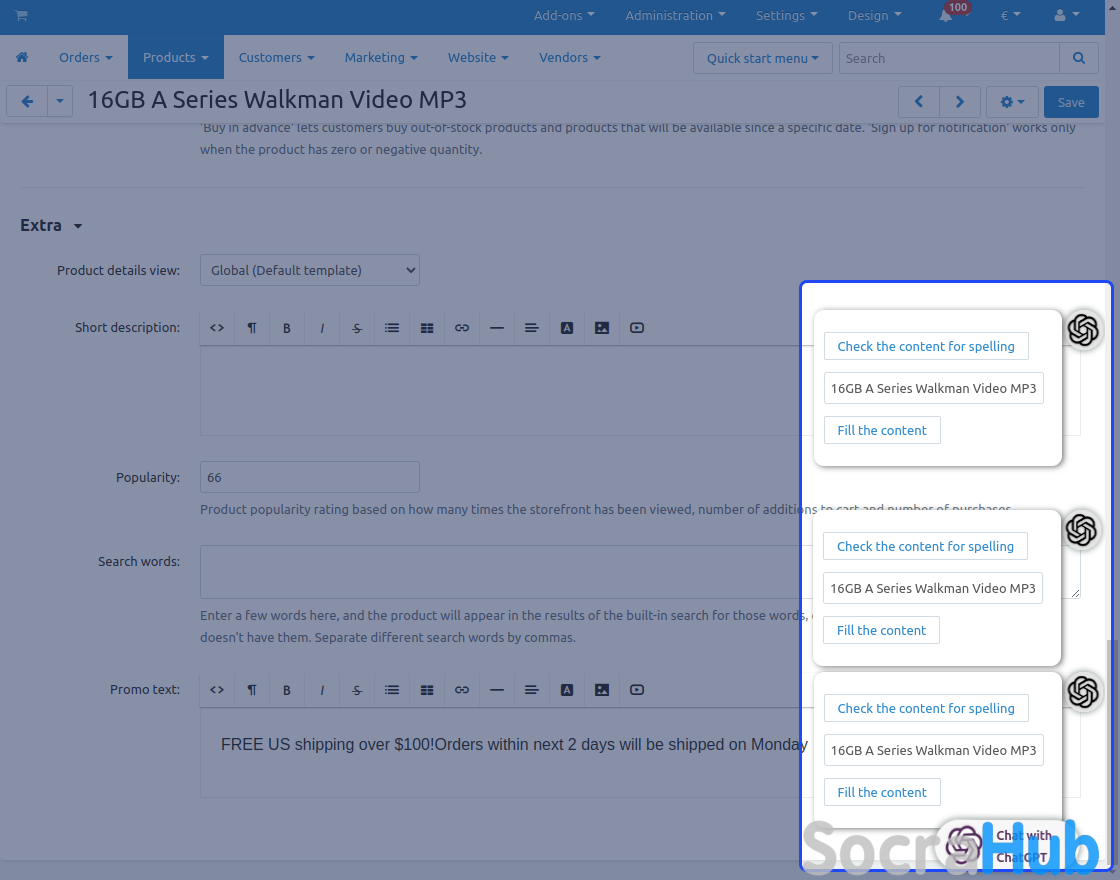
Task: Click ChatGPT logo beside the top popup
Action: click(x=1082, y=330)
